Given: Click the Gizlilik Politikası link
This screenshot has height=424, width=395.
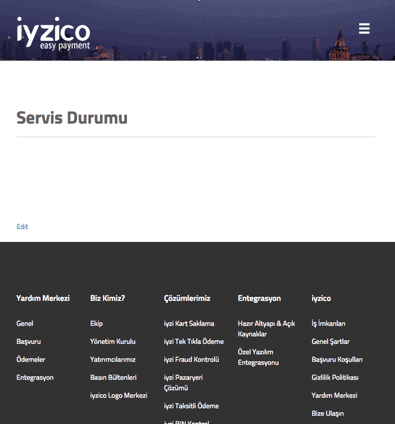Looking at the screenshot, I should [x=335, y=377].
